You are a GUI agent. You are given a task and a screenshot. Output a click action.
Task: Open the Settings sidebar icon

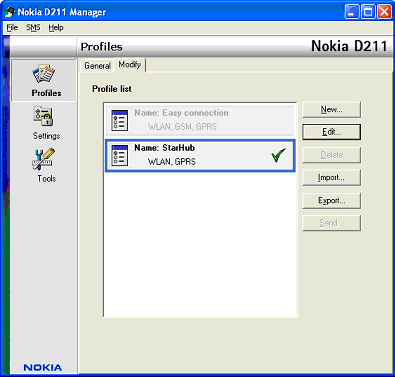pos(43,116)
